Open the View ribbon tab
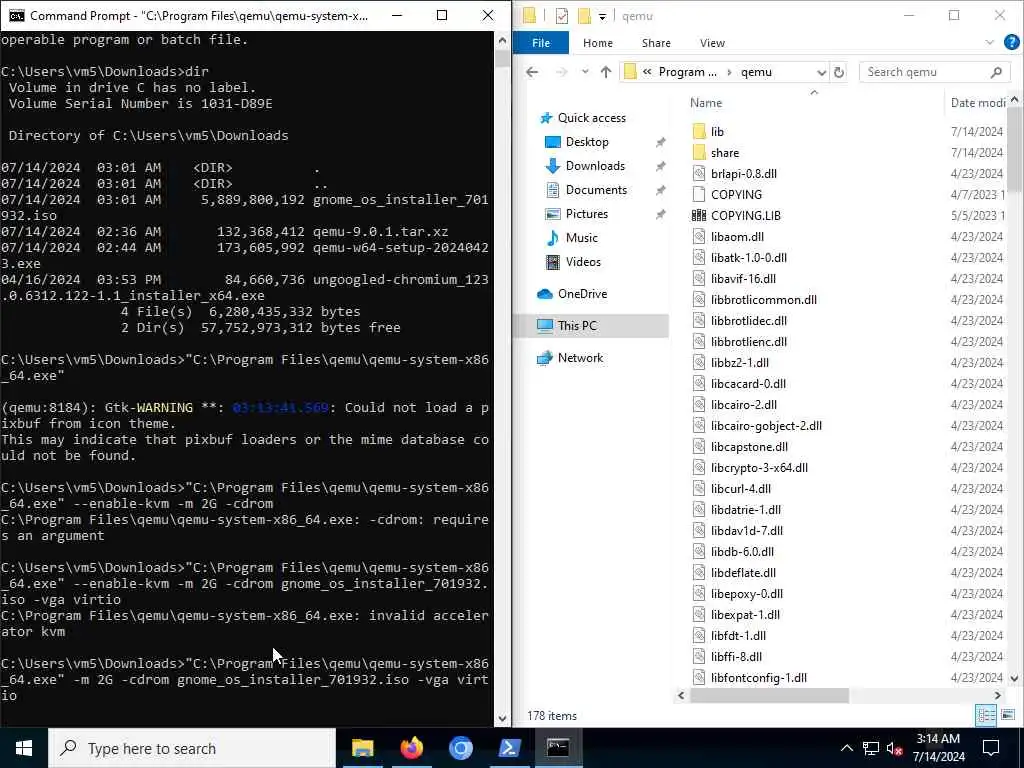1024x768 pixels. click(x=712, y=42)
